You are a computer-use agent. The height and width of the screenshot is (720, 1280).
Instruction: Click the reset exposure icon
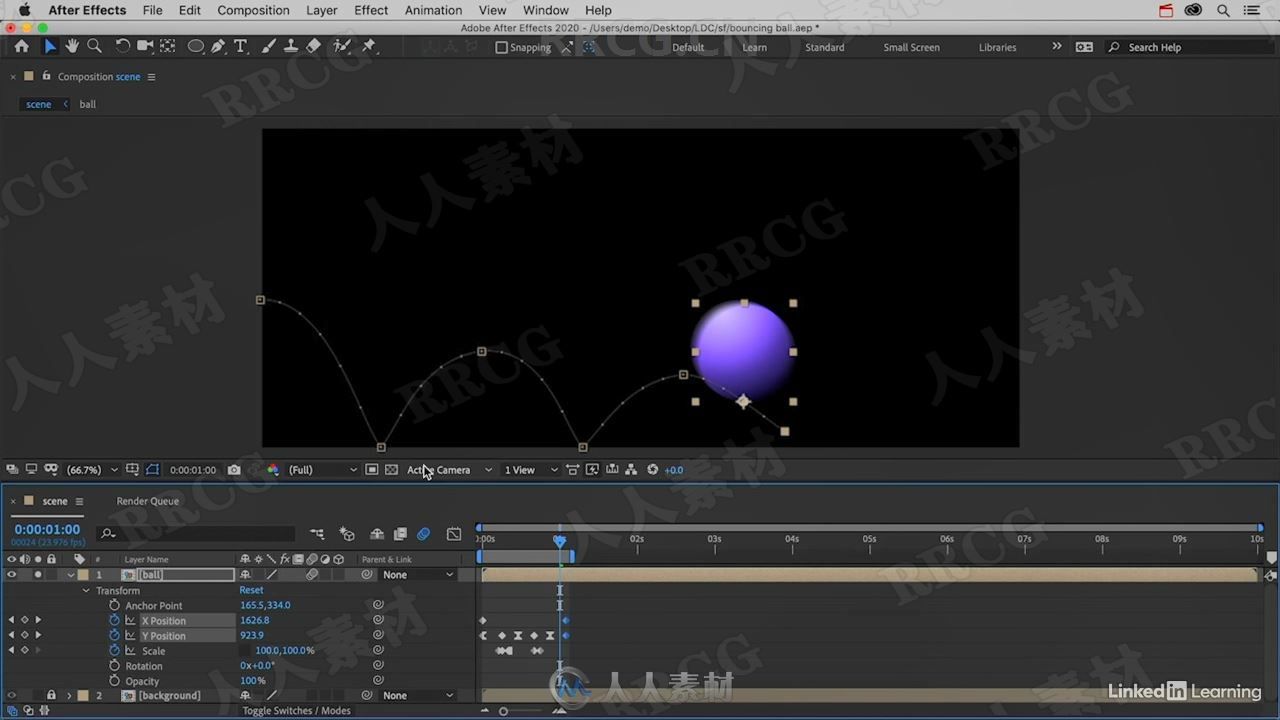pos(653,470)
